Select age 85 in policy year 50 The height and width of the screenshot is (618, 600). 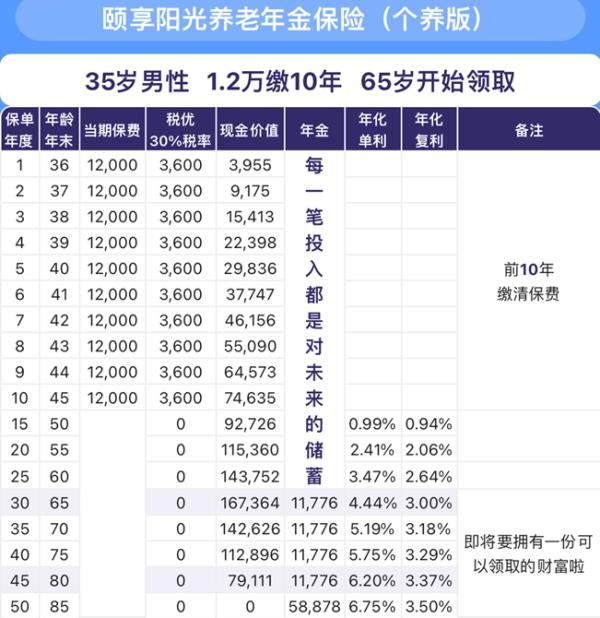tap(59, 607)
